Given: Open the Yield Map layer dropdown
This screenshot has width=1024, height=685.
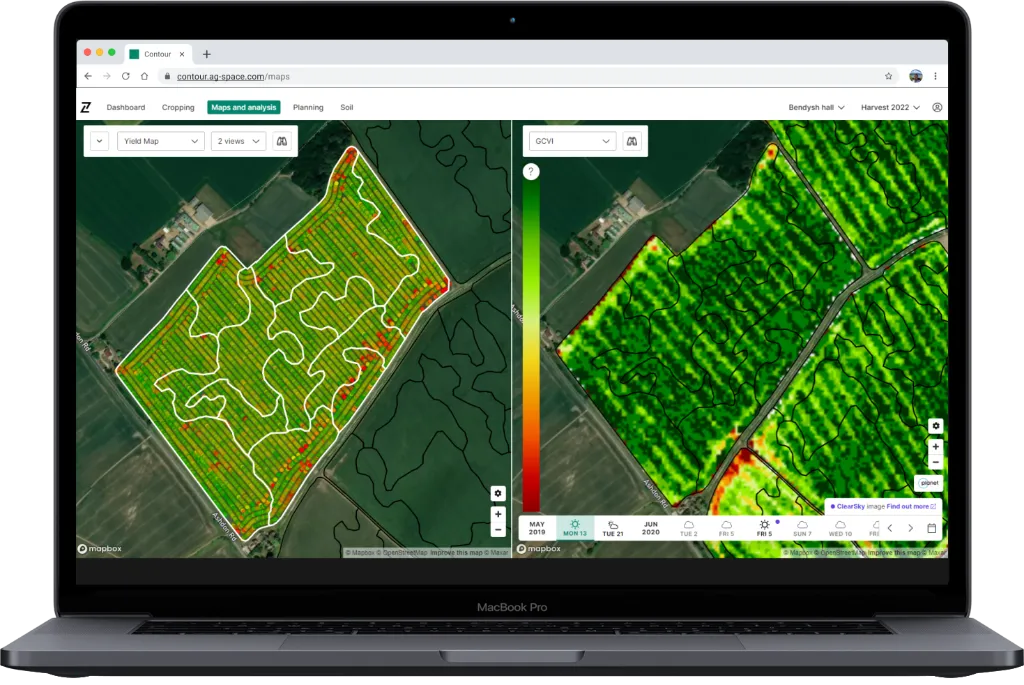Looking at the screenshot, I should 161,141.
